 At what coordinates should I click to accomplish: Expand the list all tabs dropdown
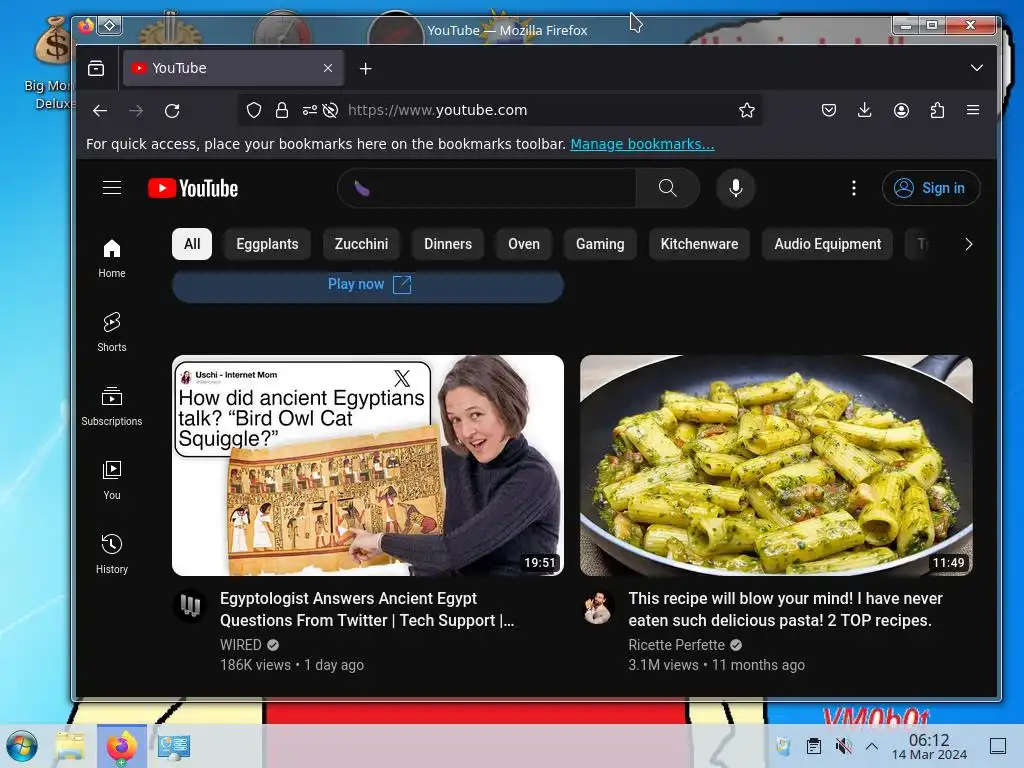click(976, 68)
